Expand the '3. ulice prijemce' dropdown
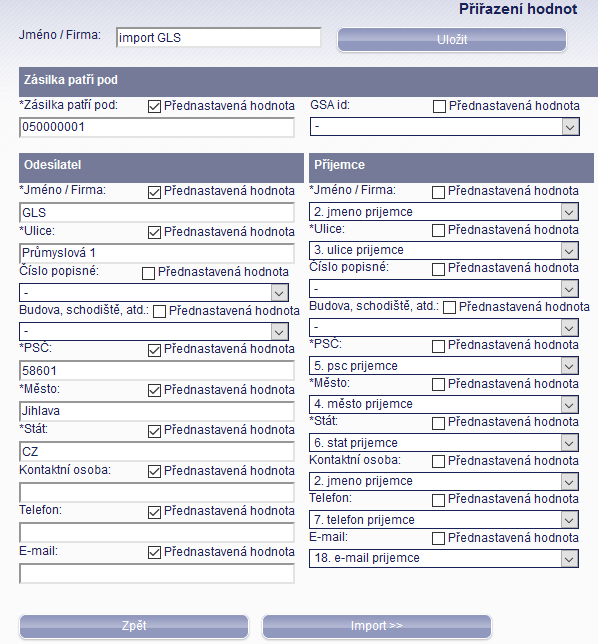Screen dimensions: 598x644 (444, 250)
